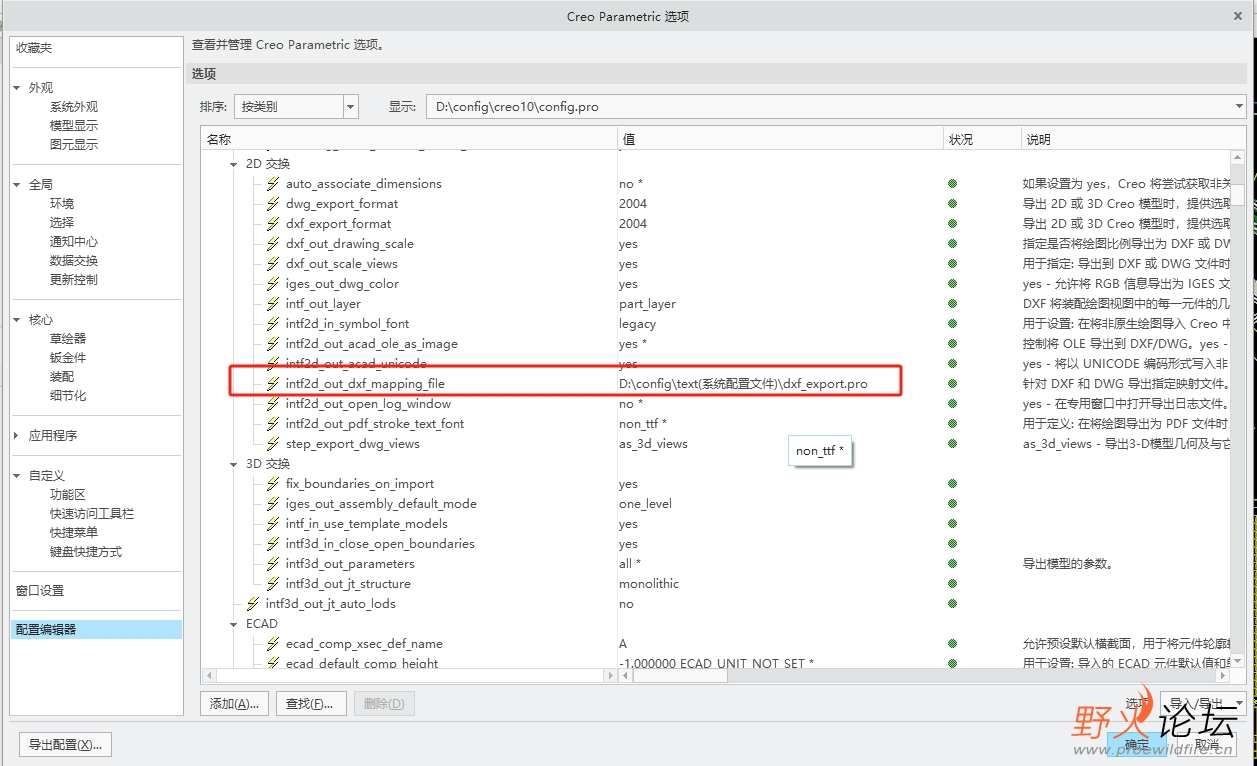Click lightning icon beside dxf_out_scale_views
Screen dimensions: 1257x766
tap(273, 264)
